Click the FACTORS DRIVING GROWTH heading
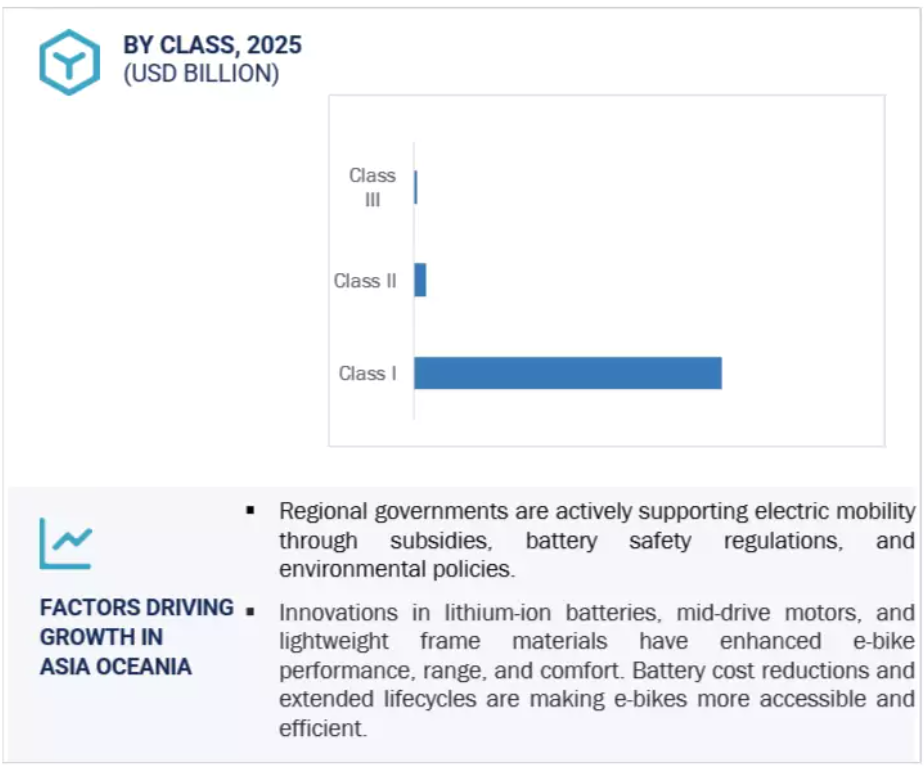Viewport: 924px width, 768px height. pos(137,622)
